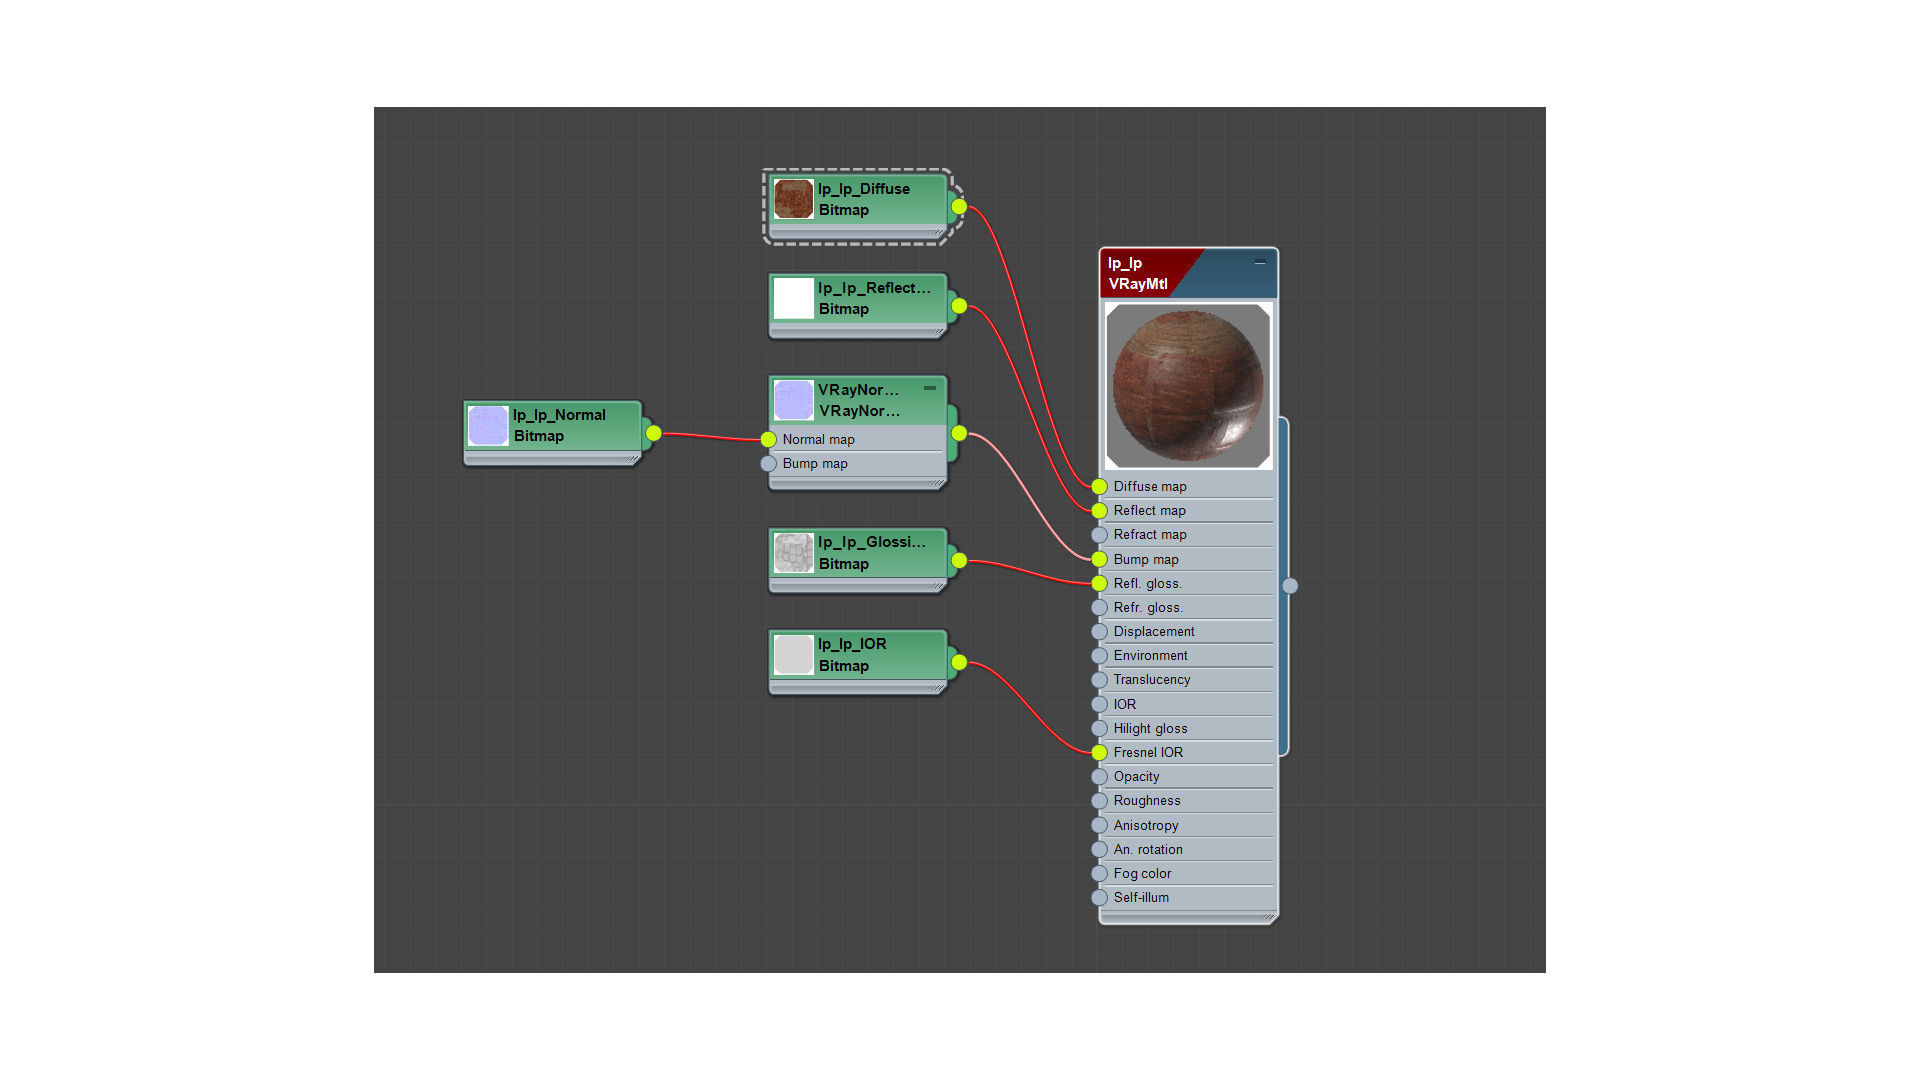Click the VRayMtl node output socket
Image resolution: width=1920 pixels, height=1080 pixels.
(x=1290, y=586)
